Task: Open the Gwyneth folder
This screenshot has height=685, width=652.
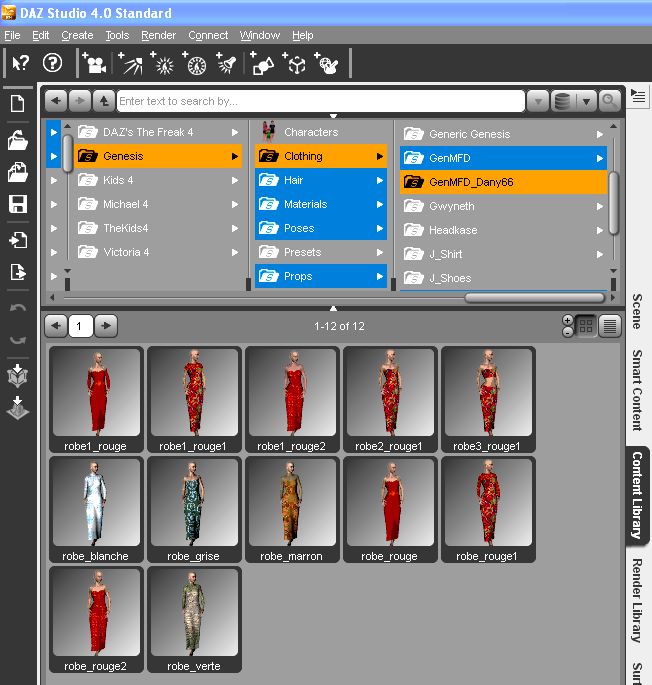Action: point(503,206)
